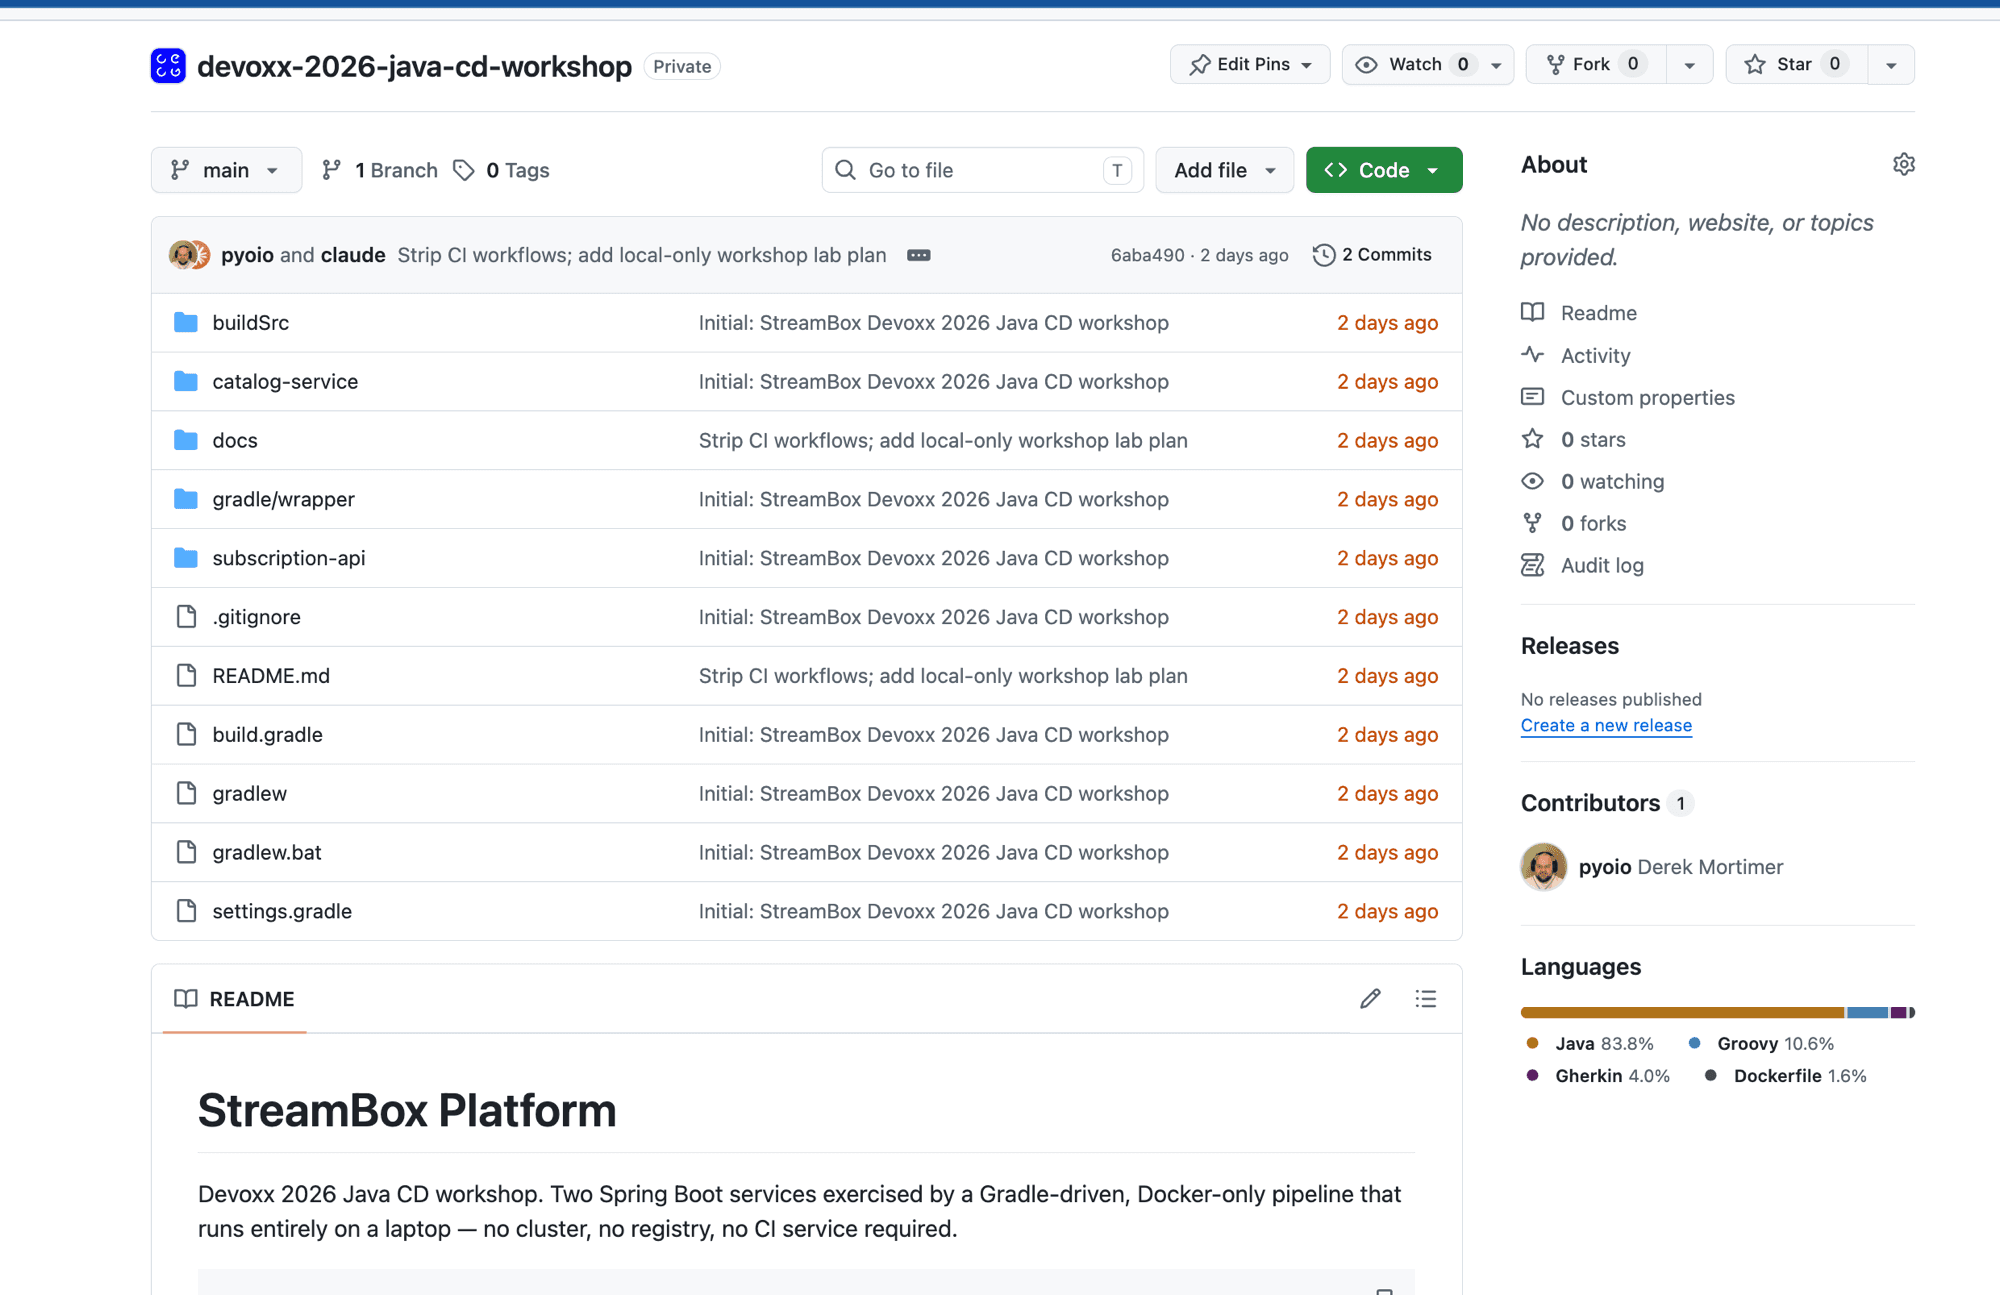2000x1295 pixels.
Task: Click the Audit log icon
Action: point(1533,565)
